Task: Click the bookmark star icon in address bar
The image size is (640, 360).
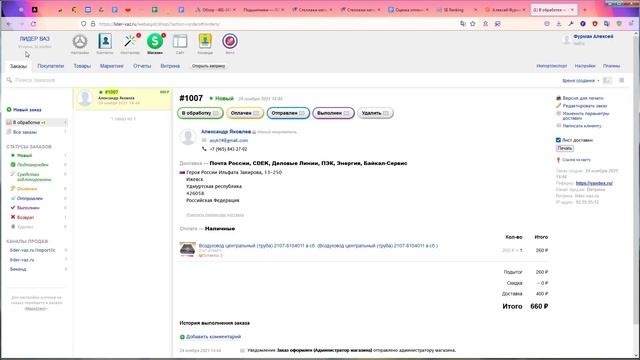Action: pyautogui.click(x=473, y=24)
